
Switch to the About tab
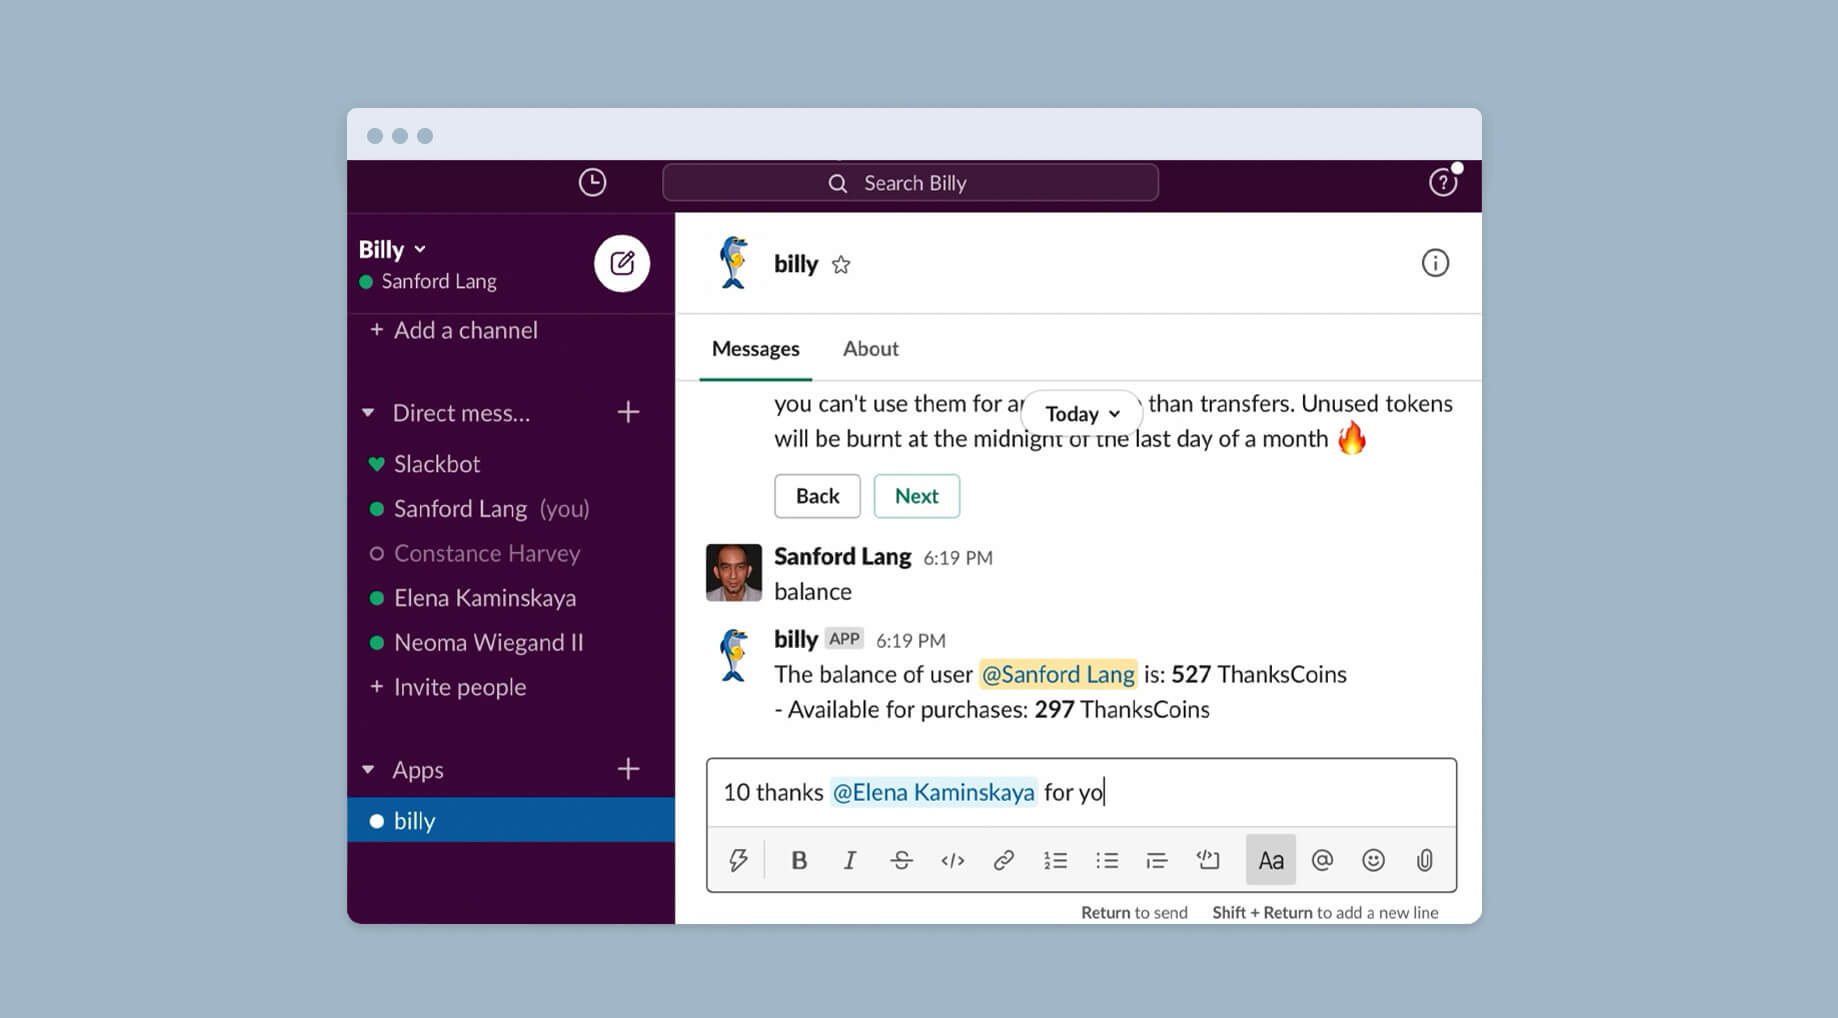(x=871, y=349)
